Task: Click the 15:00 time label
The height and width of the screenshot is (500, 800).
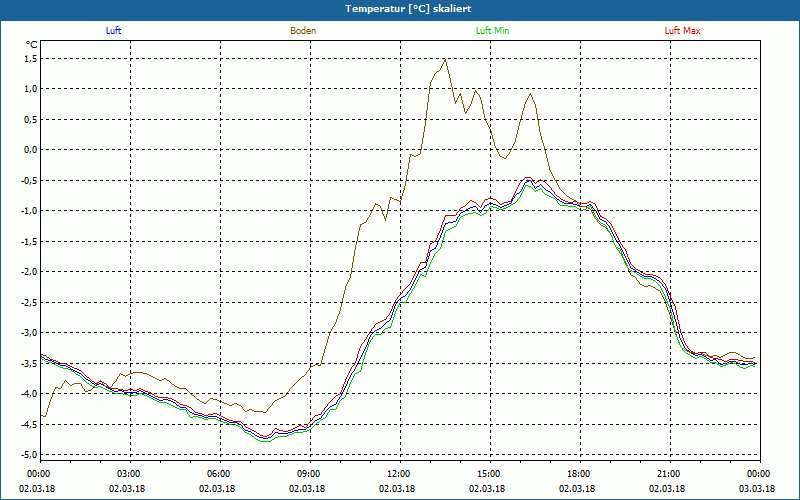Action: [x=488, y=474]
